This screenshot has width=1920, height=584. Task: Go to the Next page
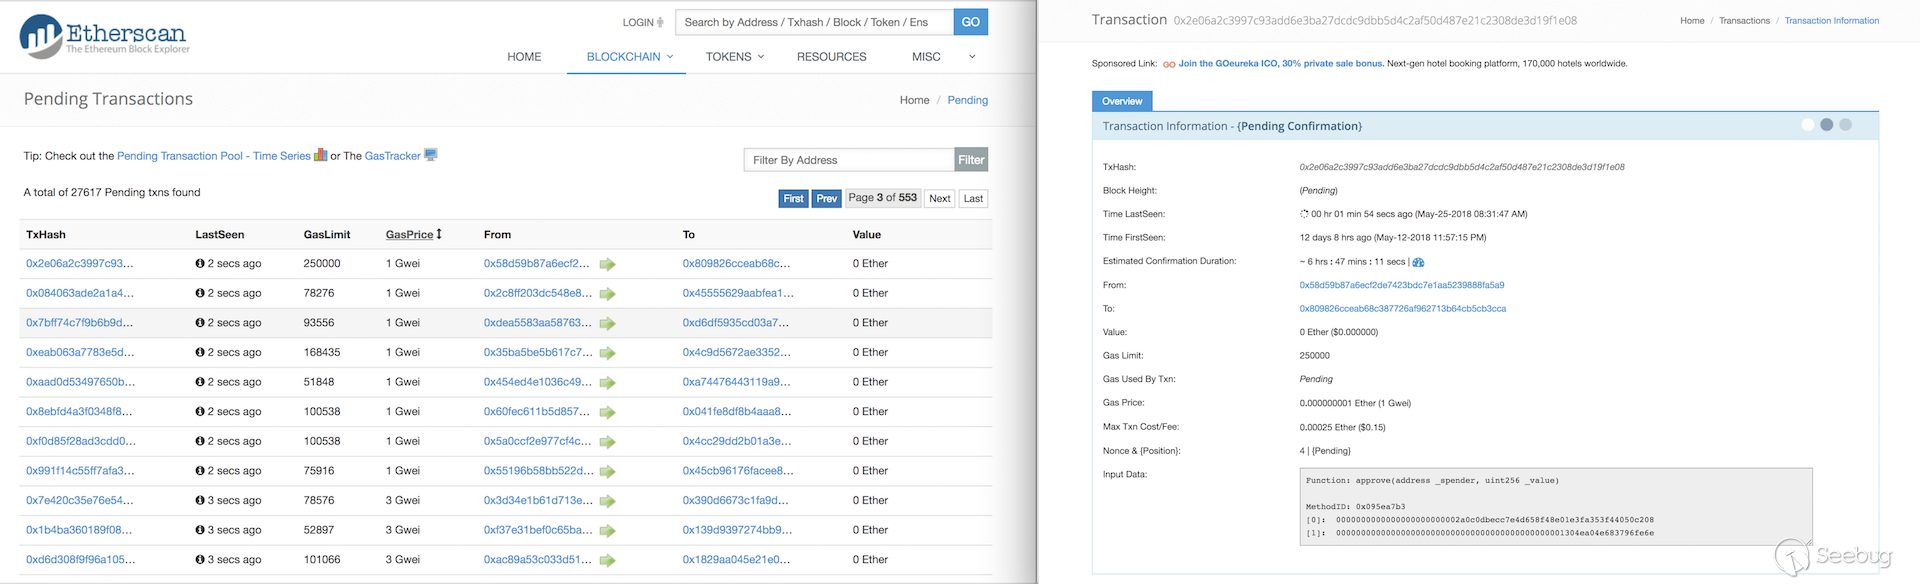click(x=940, y=198)
